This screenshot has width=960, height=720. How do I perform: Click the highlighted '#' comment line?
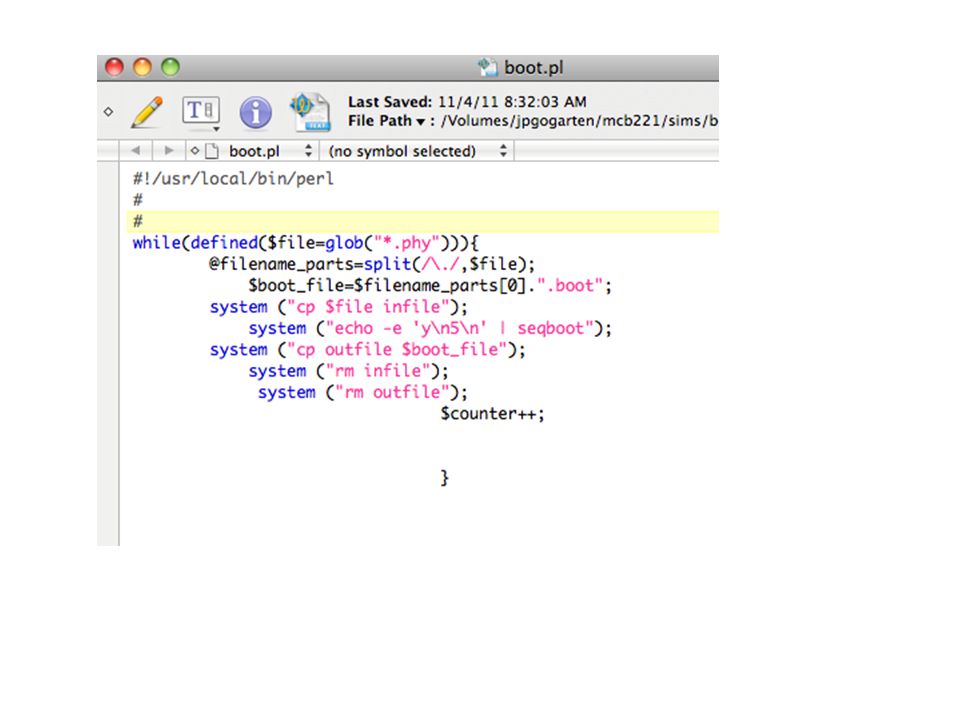[422, 221]
